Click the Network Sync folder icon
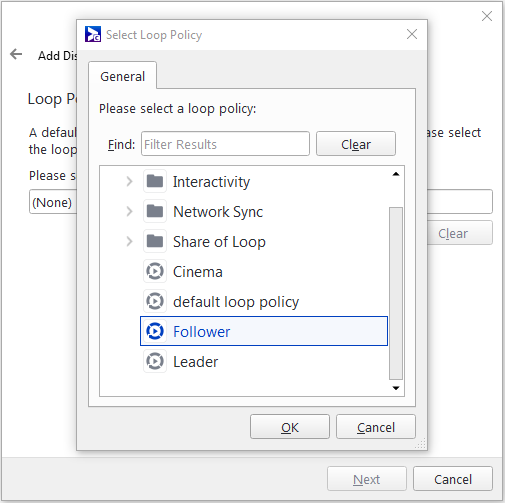 (155, 211)
